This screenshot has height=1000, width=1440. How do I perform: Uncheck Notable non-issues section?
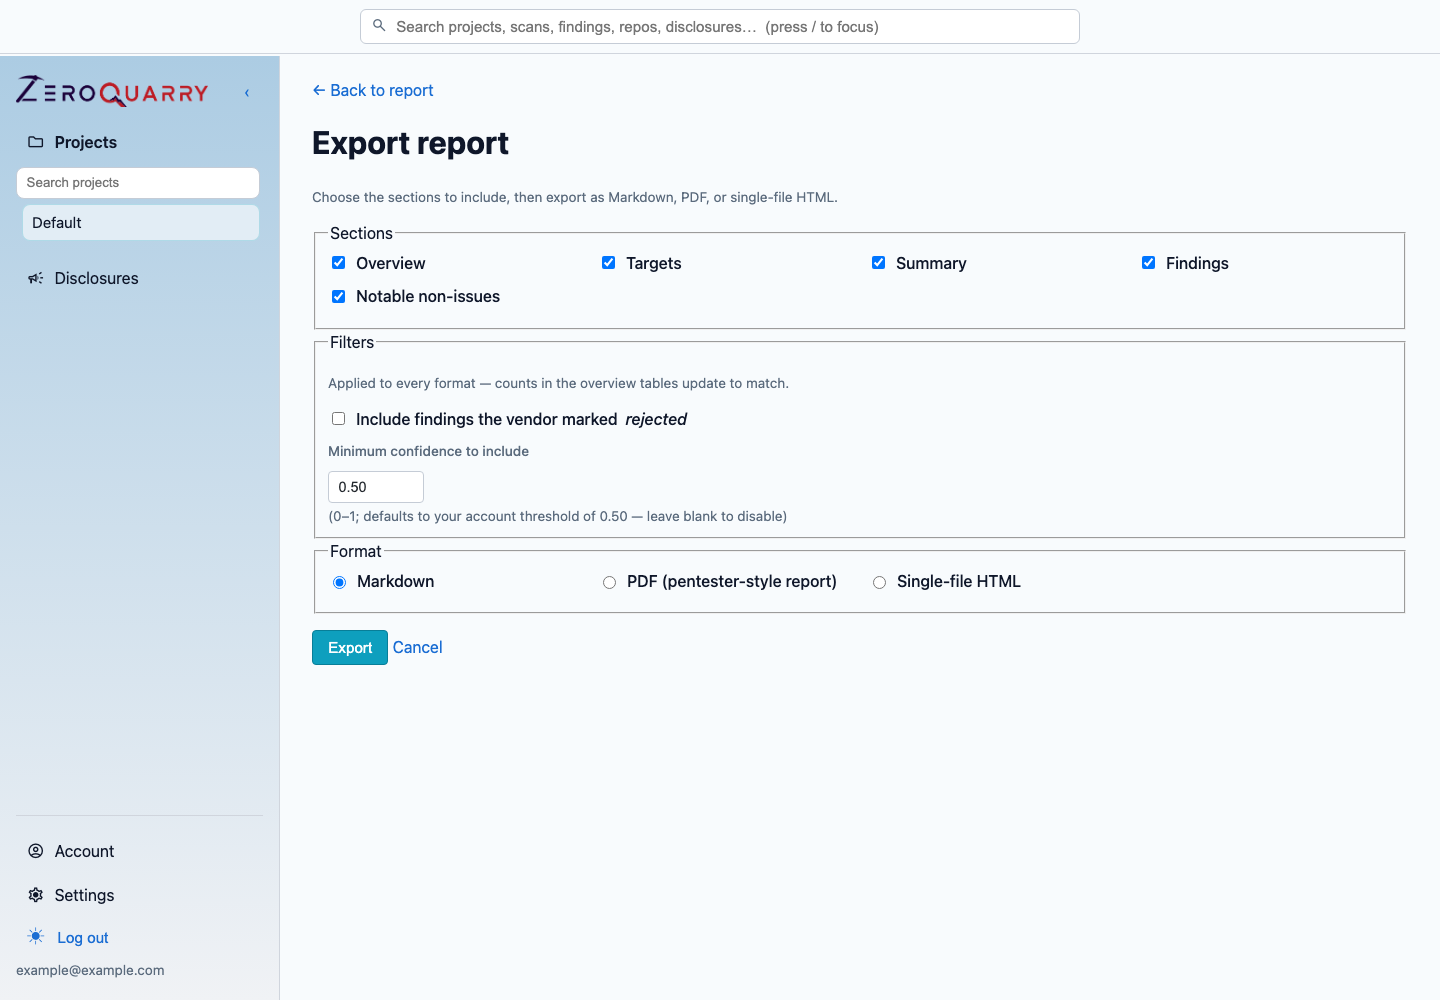pos(338,296)
